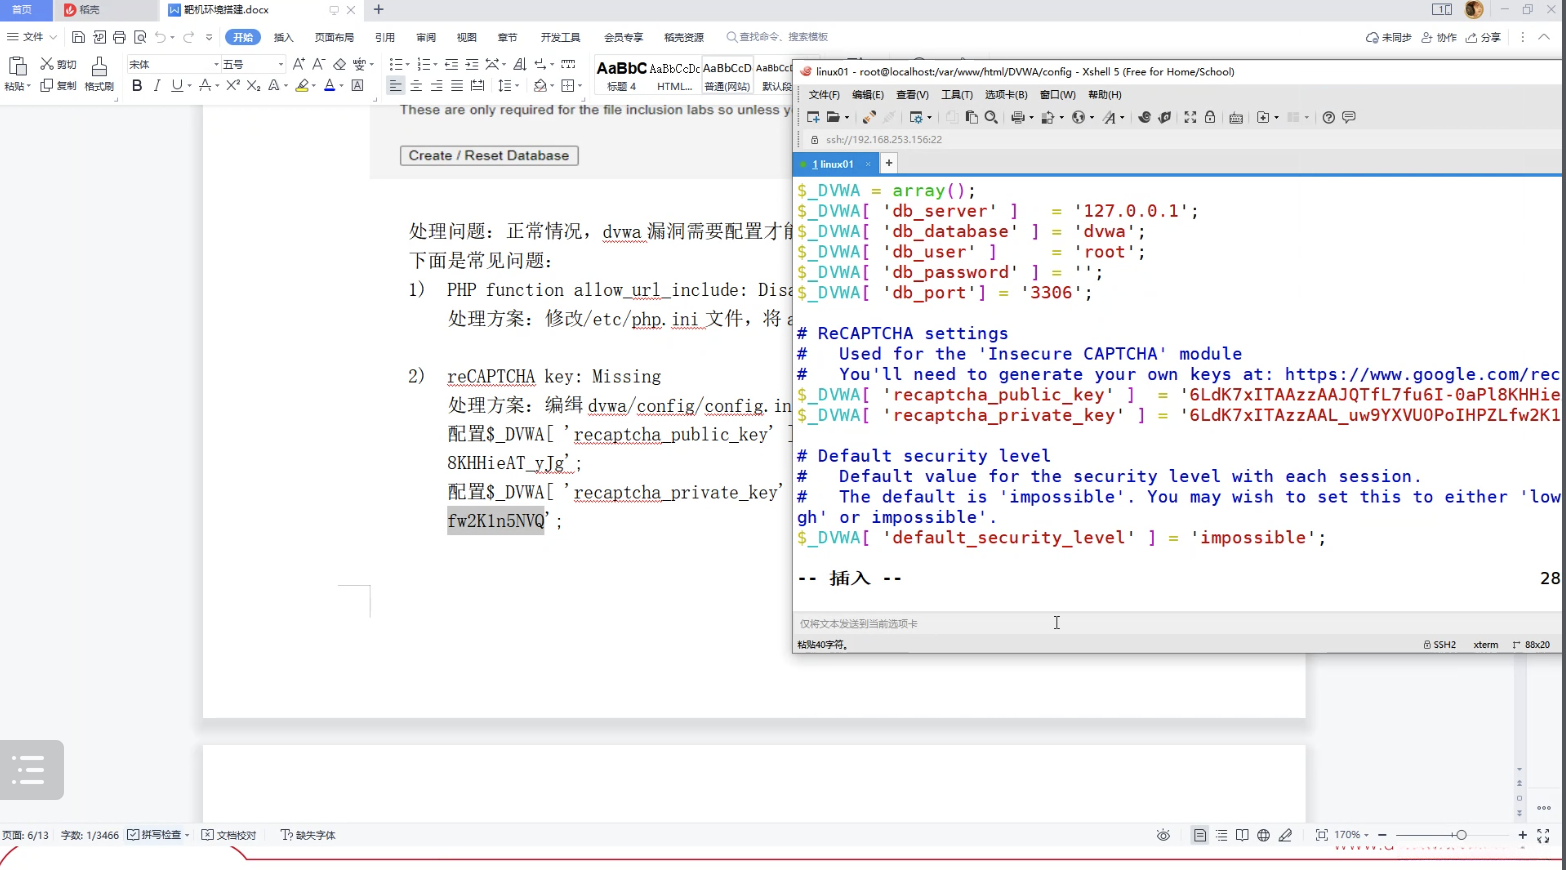Image resolution: width=1566 pixels, height=870 pixels.
Task: Switch to the 插入 ribbon tab
Action: point(284,37)
